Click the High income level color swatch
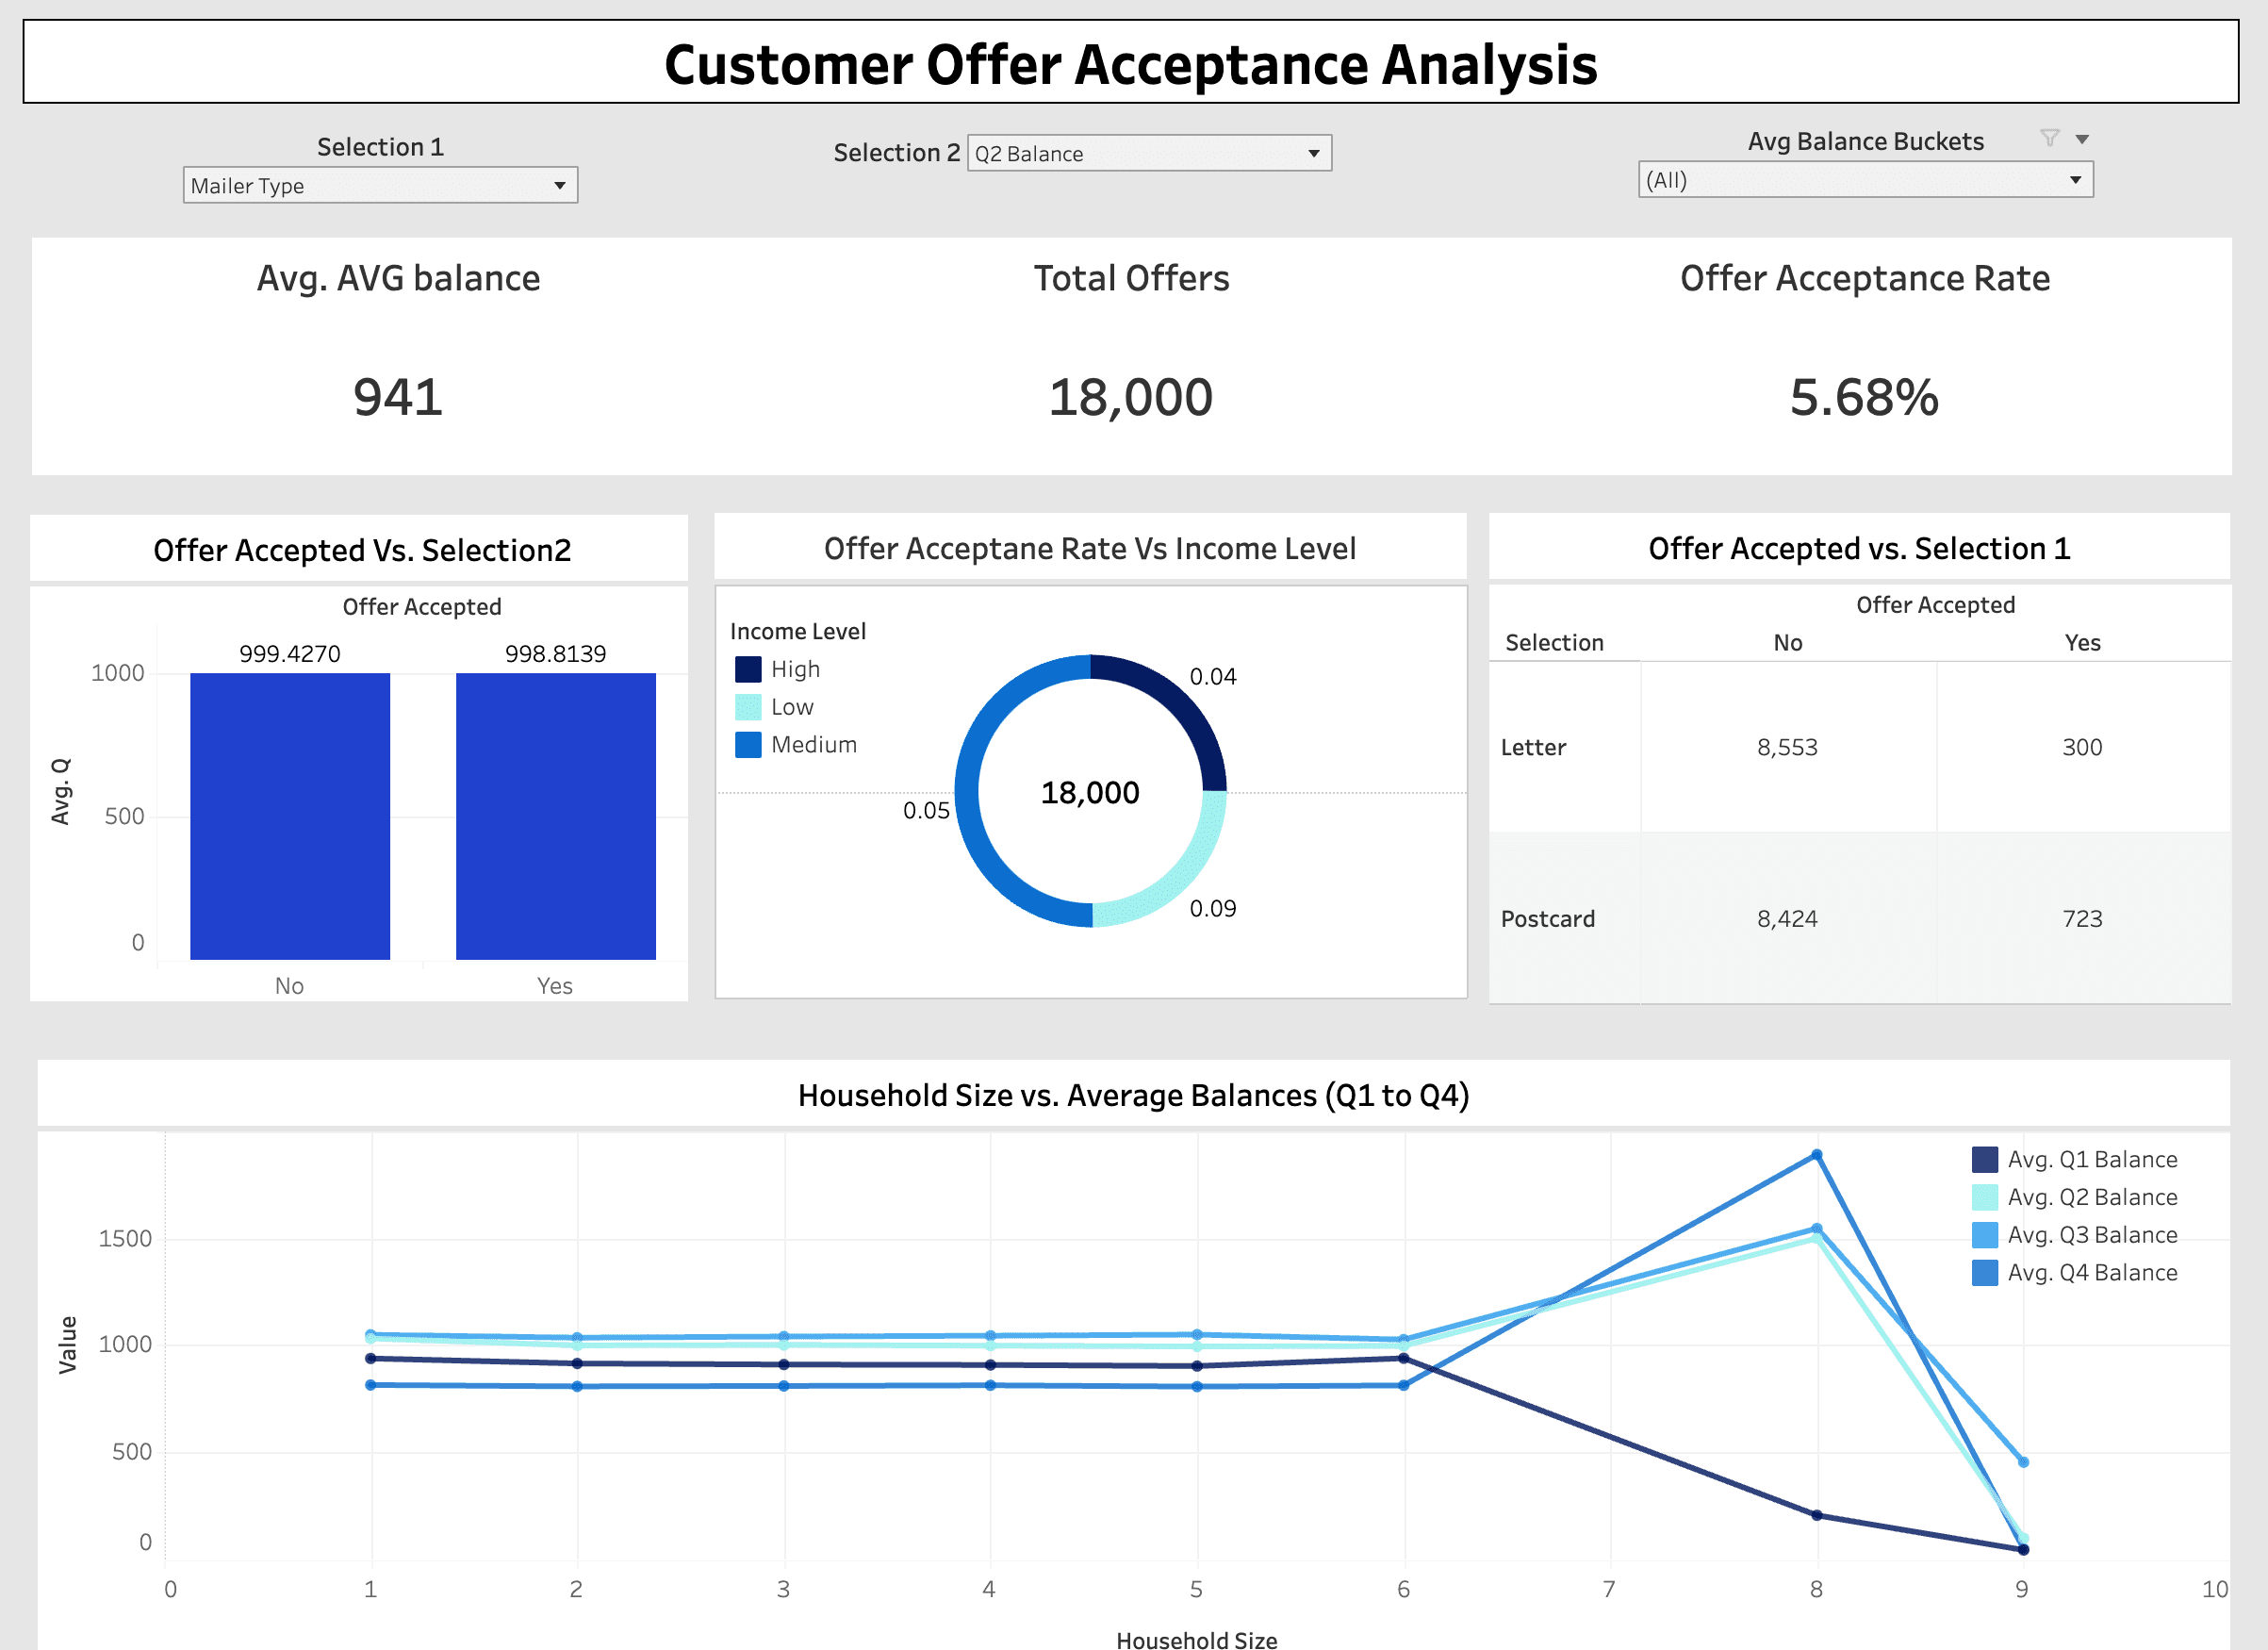 [x=748, y=669]
